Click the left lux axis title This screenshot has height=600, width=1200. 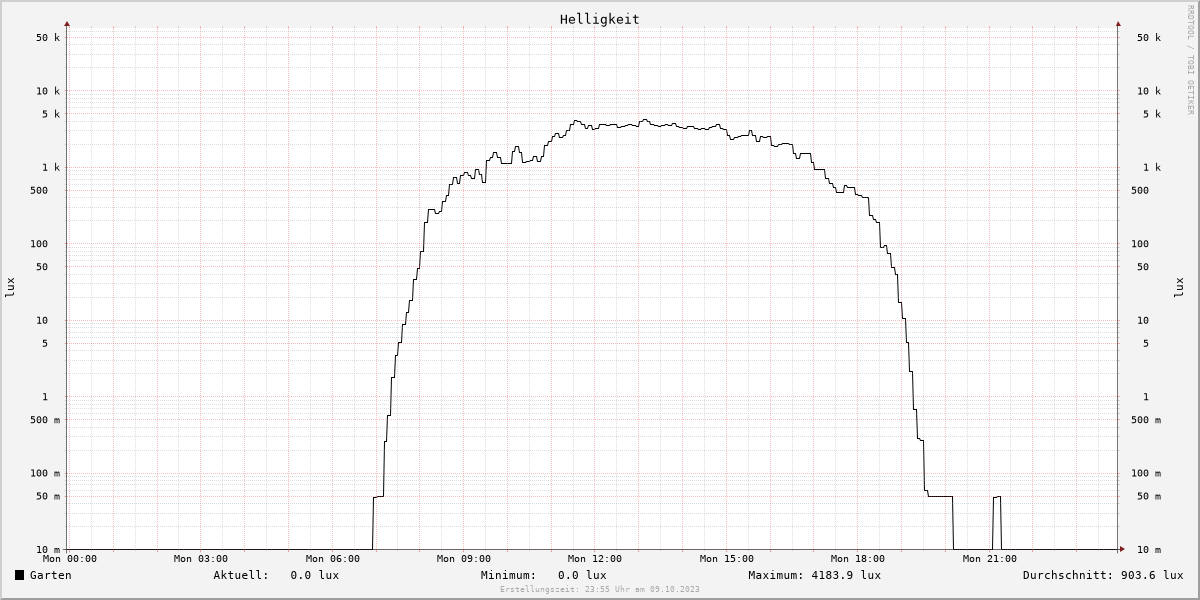10,287
